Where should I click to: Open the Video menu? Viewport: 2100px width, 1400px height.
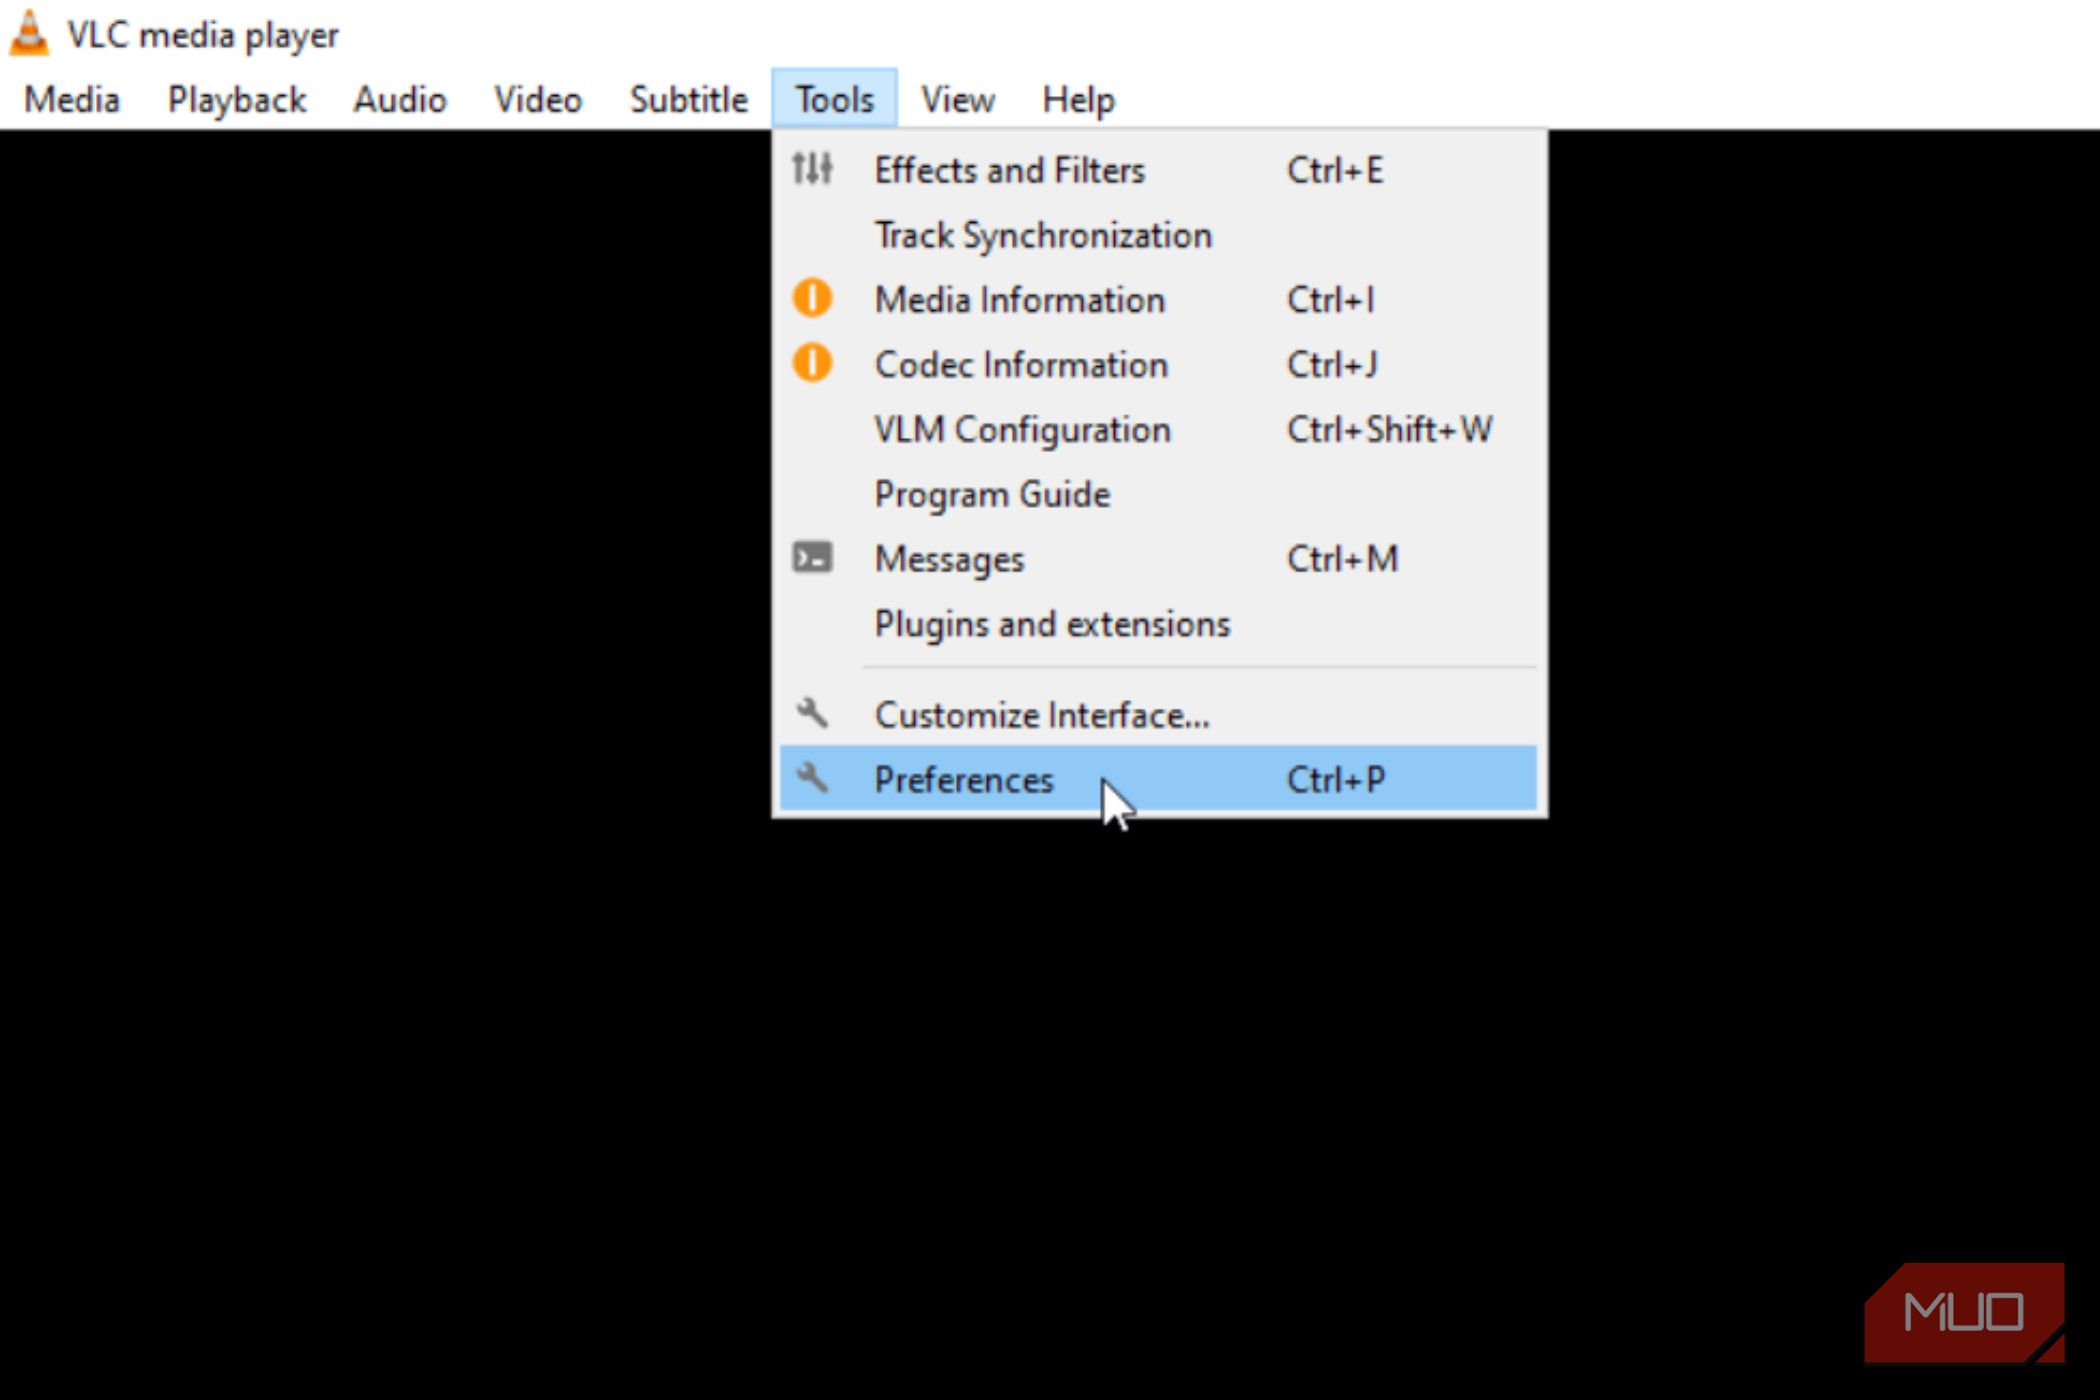538,99
